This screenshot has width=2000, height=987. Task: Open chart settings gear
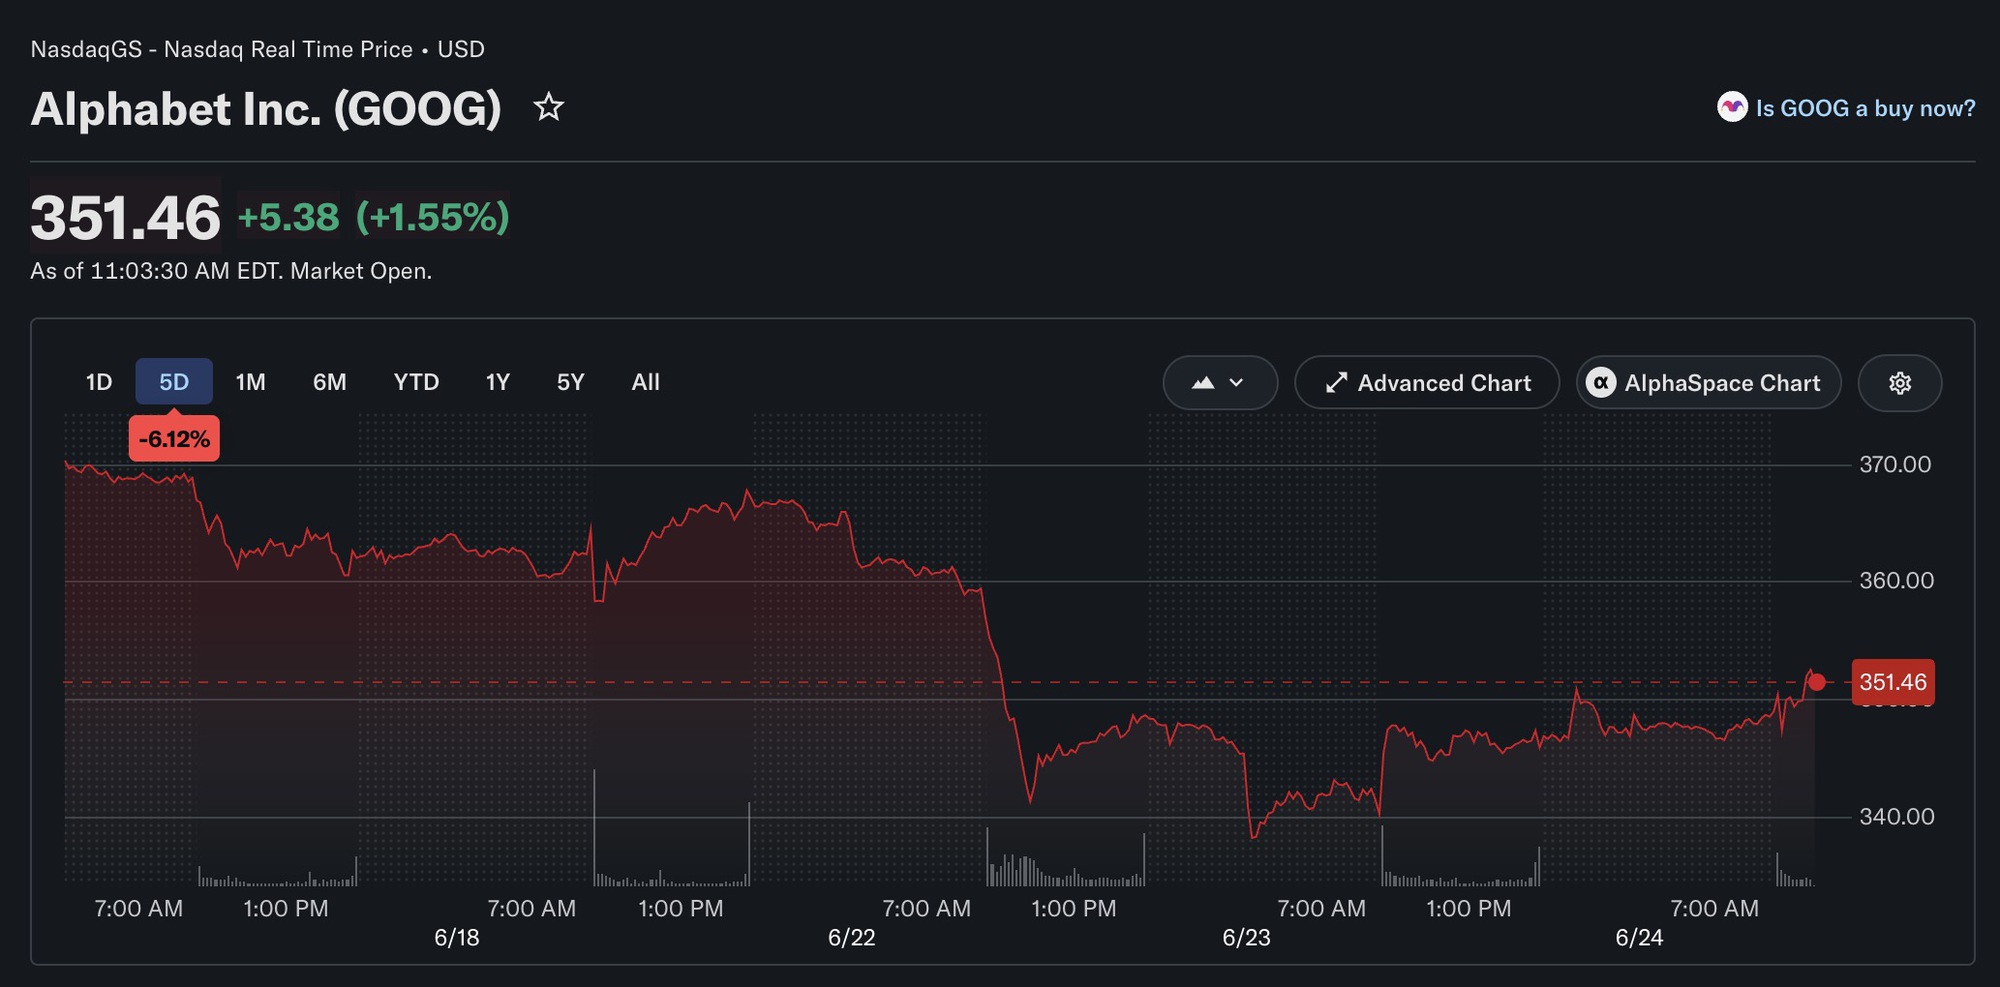point(1900,383)
